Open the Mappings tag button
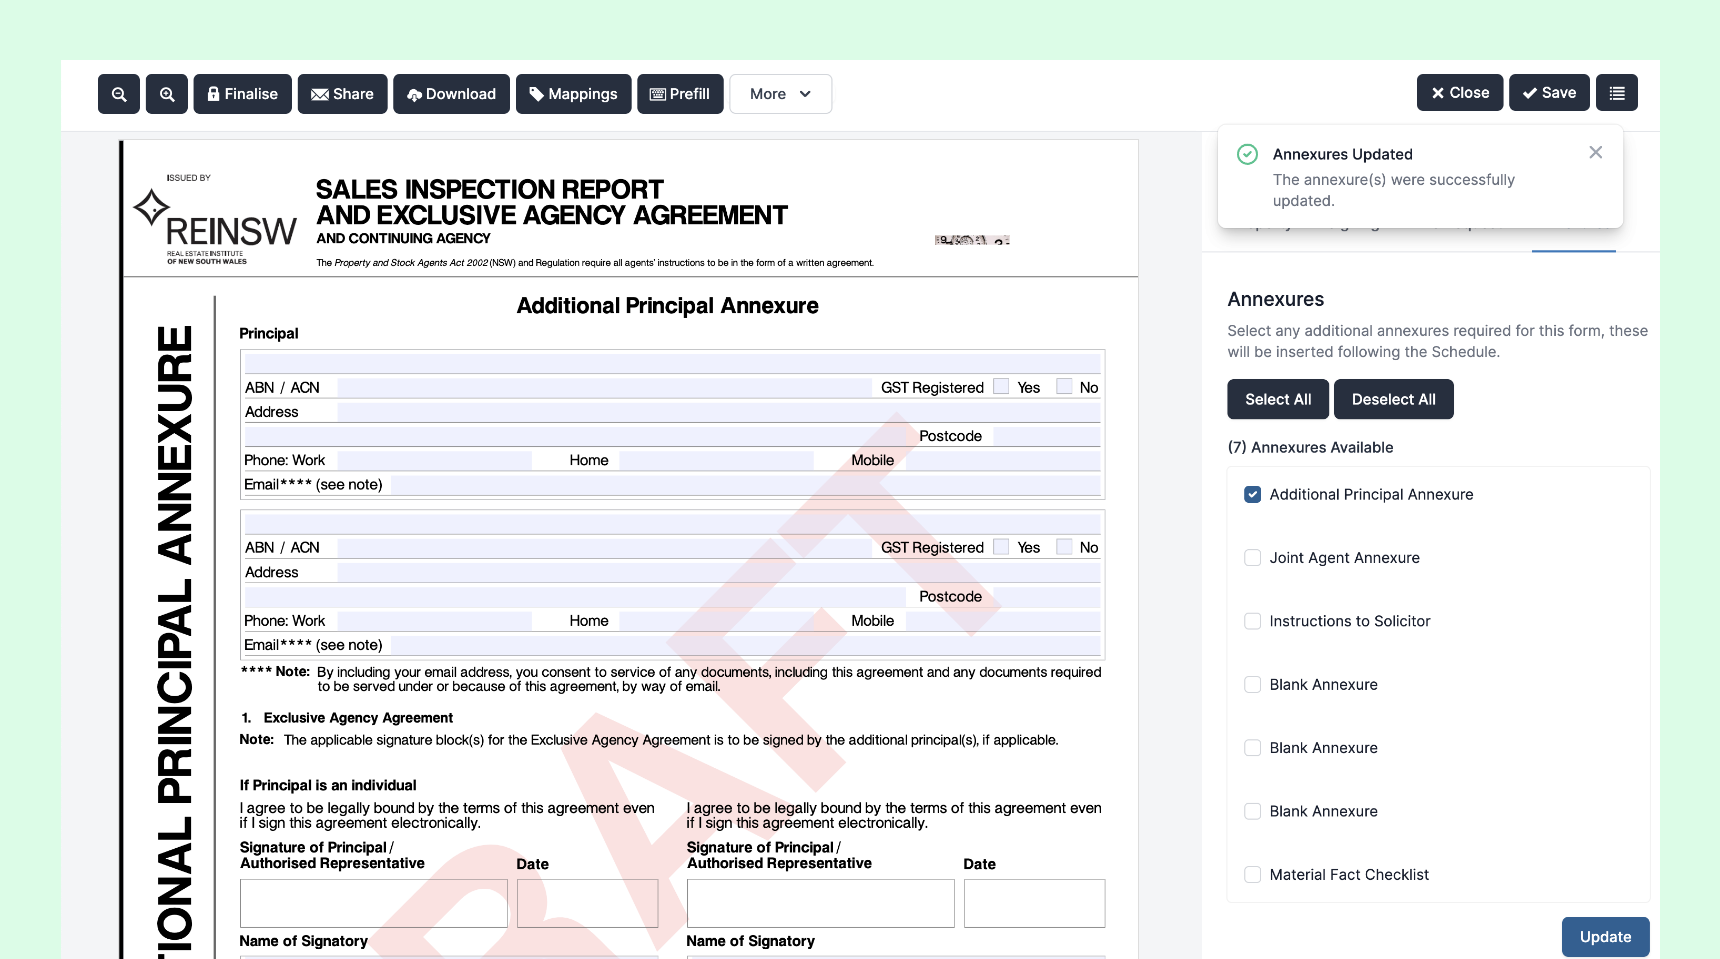This screenshot has width=1720, height=959. coord(573,94)
